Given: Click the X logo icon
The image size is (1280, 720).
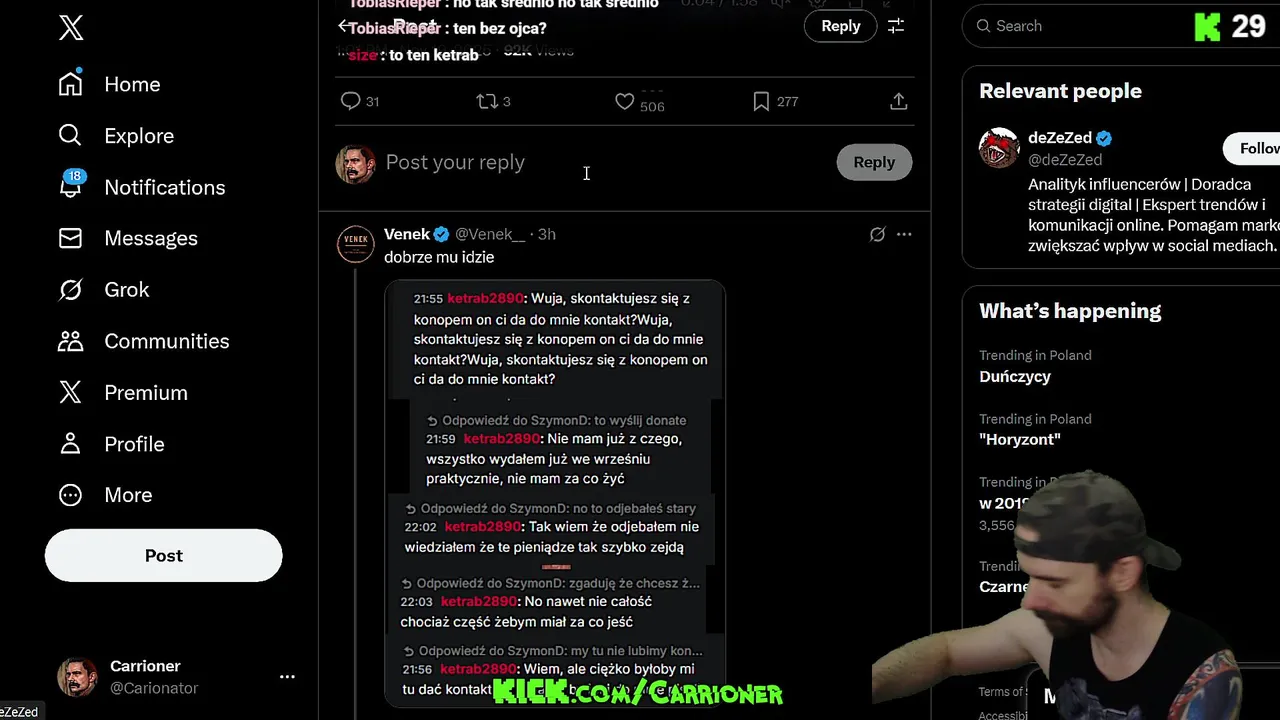Looking at the screenshot, I should [71, 28].
